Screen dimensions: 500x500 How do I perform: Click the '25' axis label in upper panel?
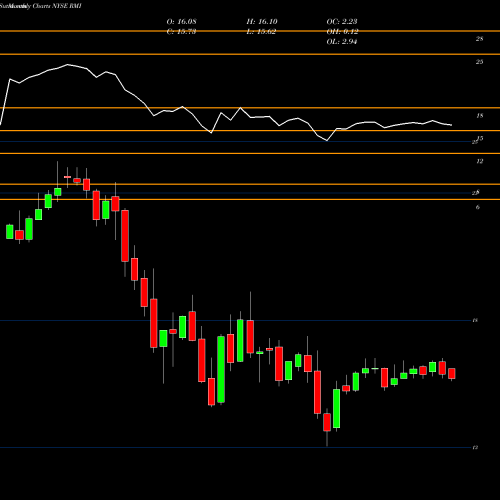pyautogui.click(x=479, y=62)
